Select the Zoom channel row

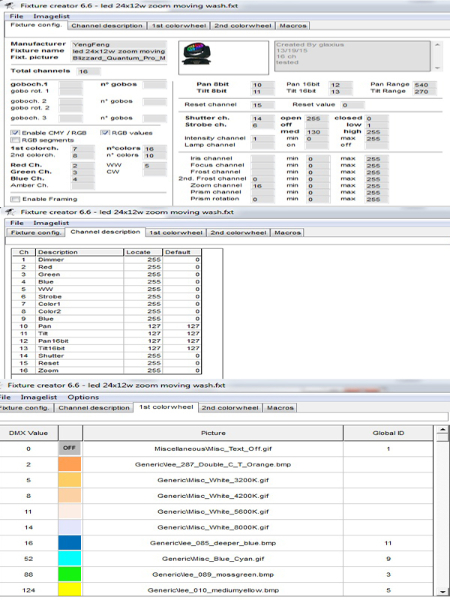tap(106, 370)
